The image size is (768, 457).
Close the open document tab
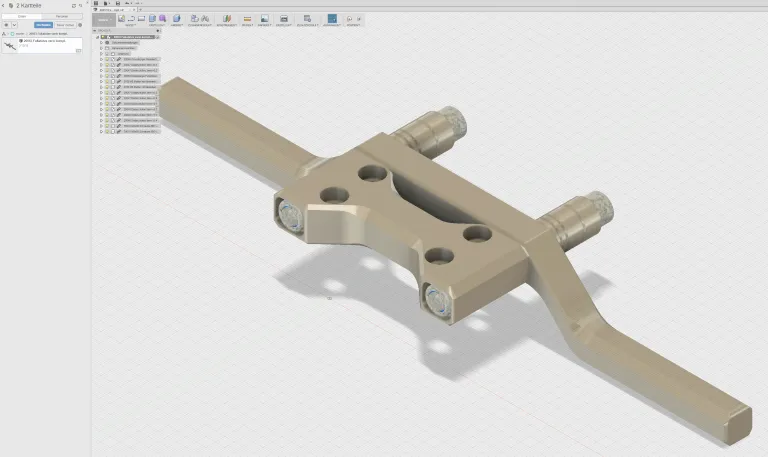point(134,9)
